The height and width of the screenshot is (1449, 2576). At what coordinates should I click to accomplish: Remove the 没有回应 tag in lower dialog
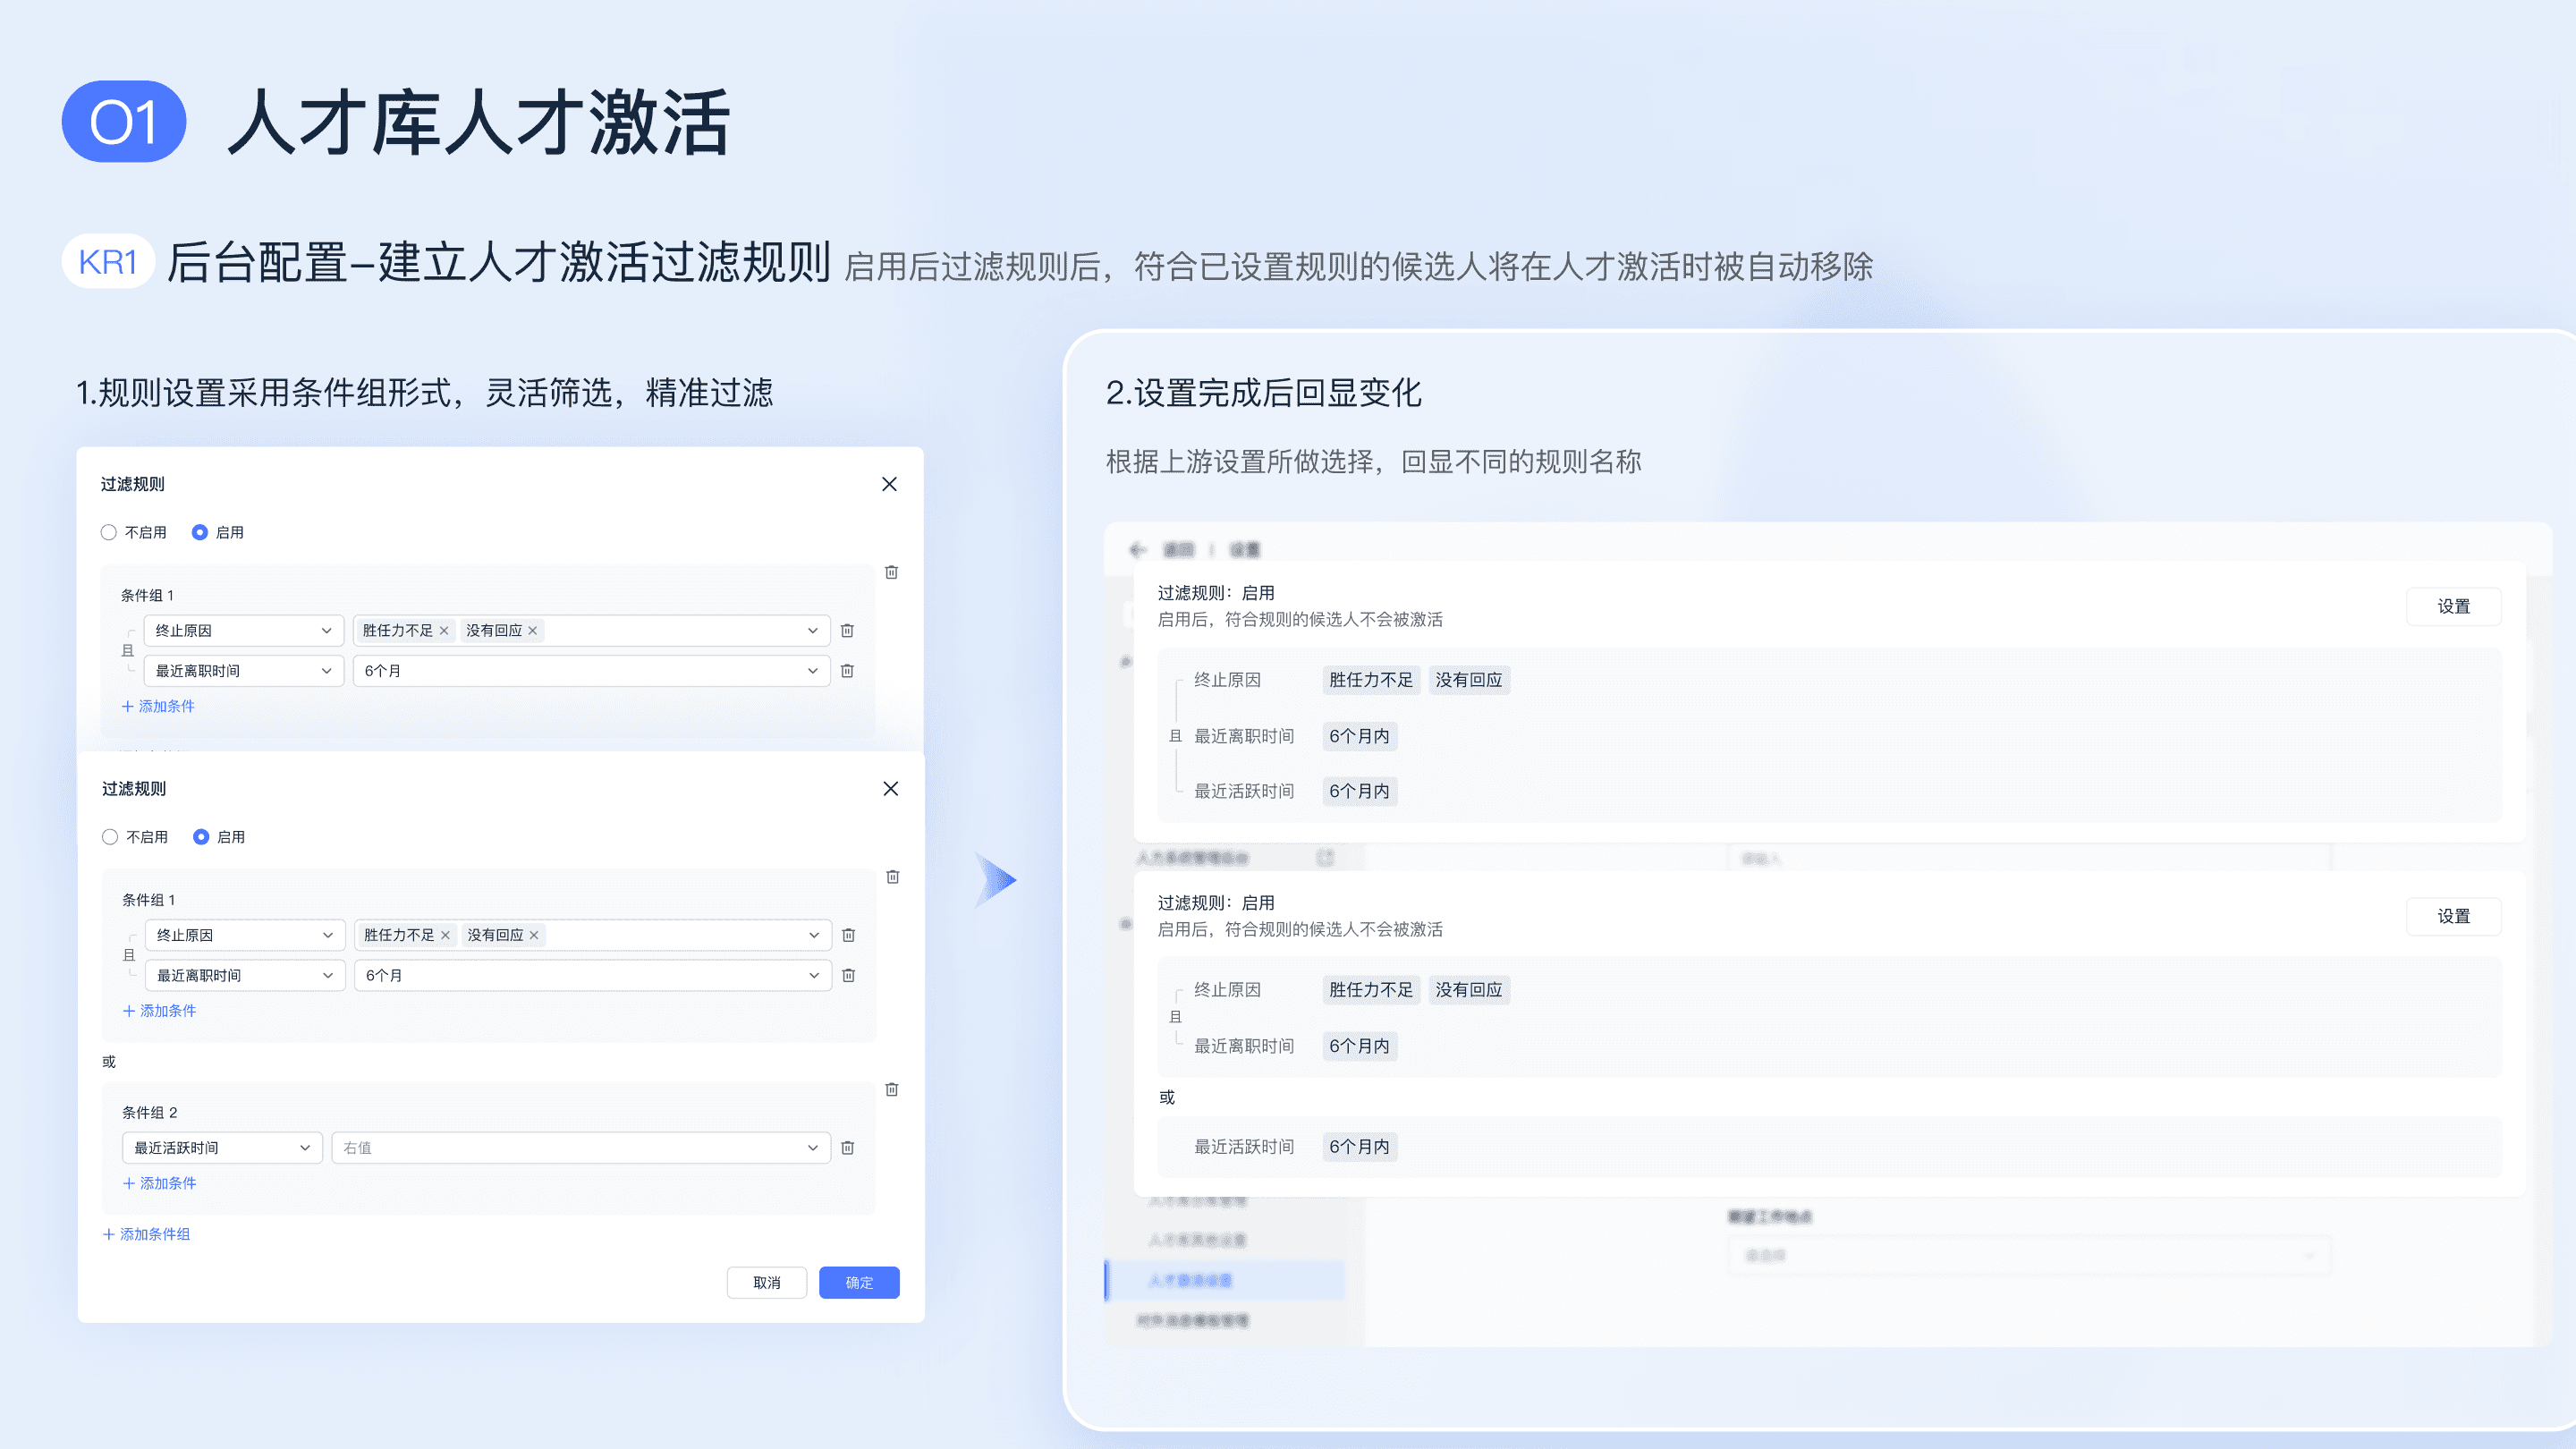tap(534, 935)
